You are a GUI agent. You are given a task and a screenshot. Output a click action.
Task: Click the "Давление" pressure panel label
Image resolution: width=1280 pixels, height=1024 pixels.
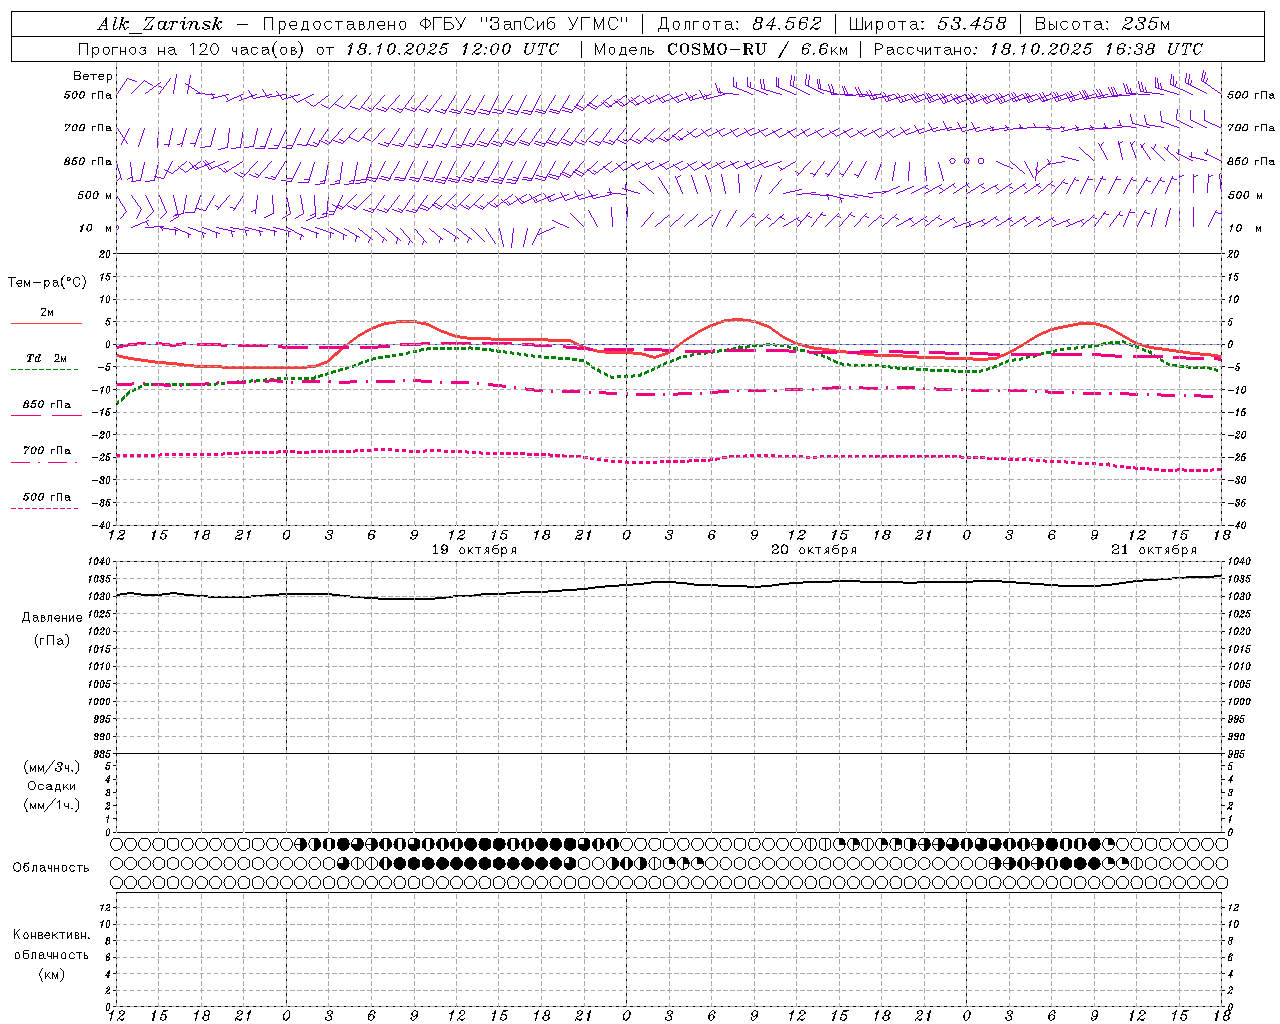pyautogui.click(x=52, y=618)
